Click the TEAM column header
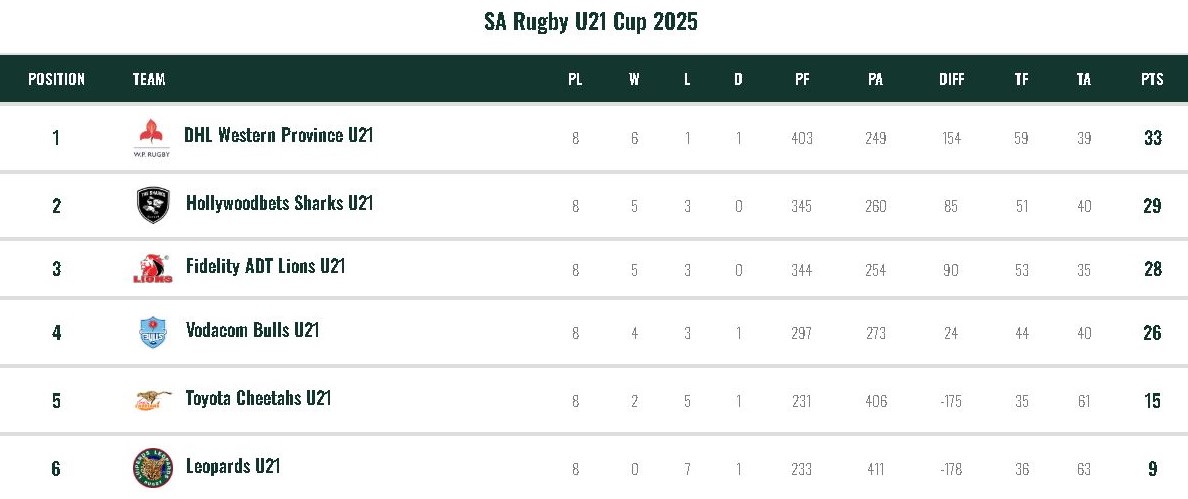1188x499 pixels. tap(149, 79)
